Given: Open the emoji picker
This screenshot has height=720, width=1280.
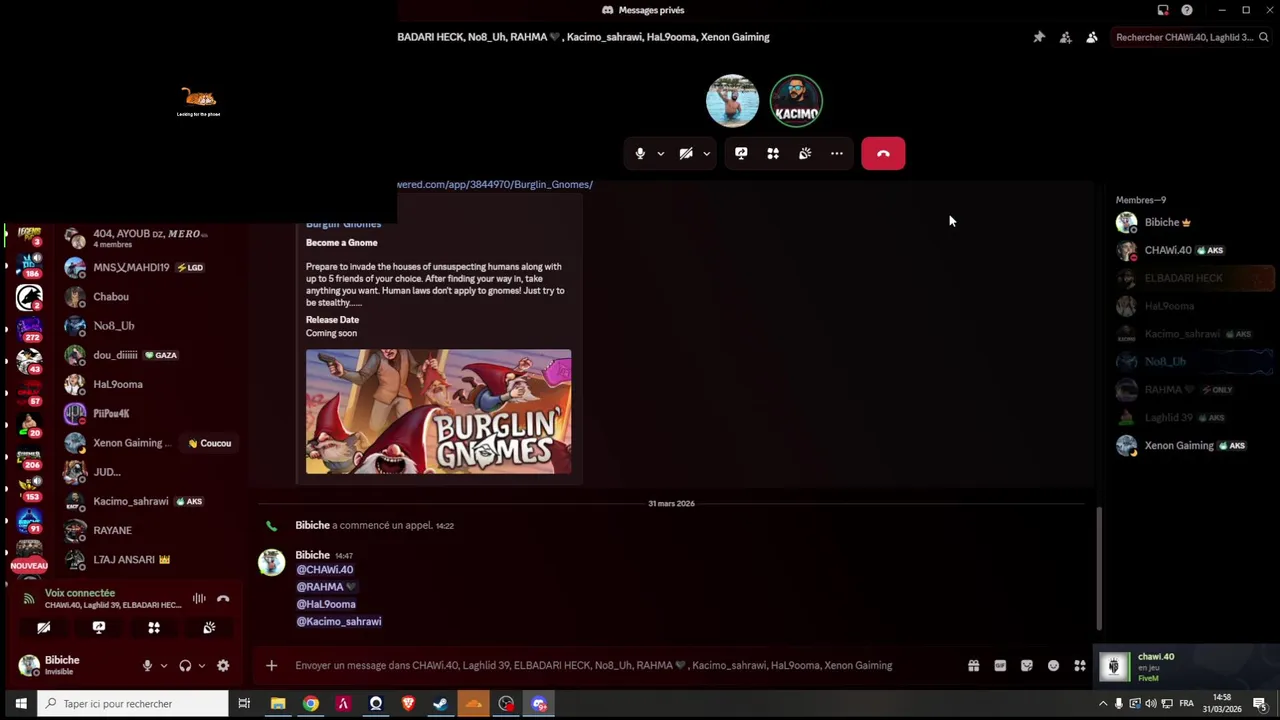Looking at the screenshot, I should click(1053, 666).
